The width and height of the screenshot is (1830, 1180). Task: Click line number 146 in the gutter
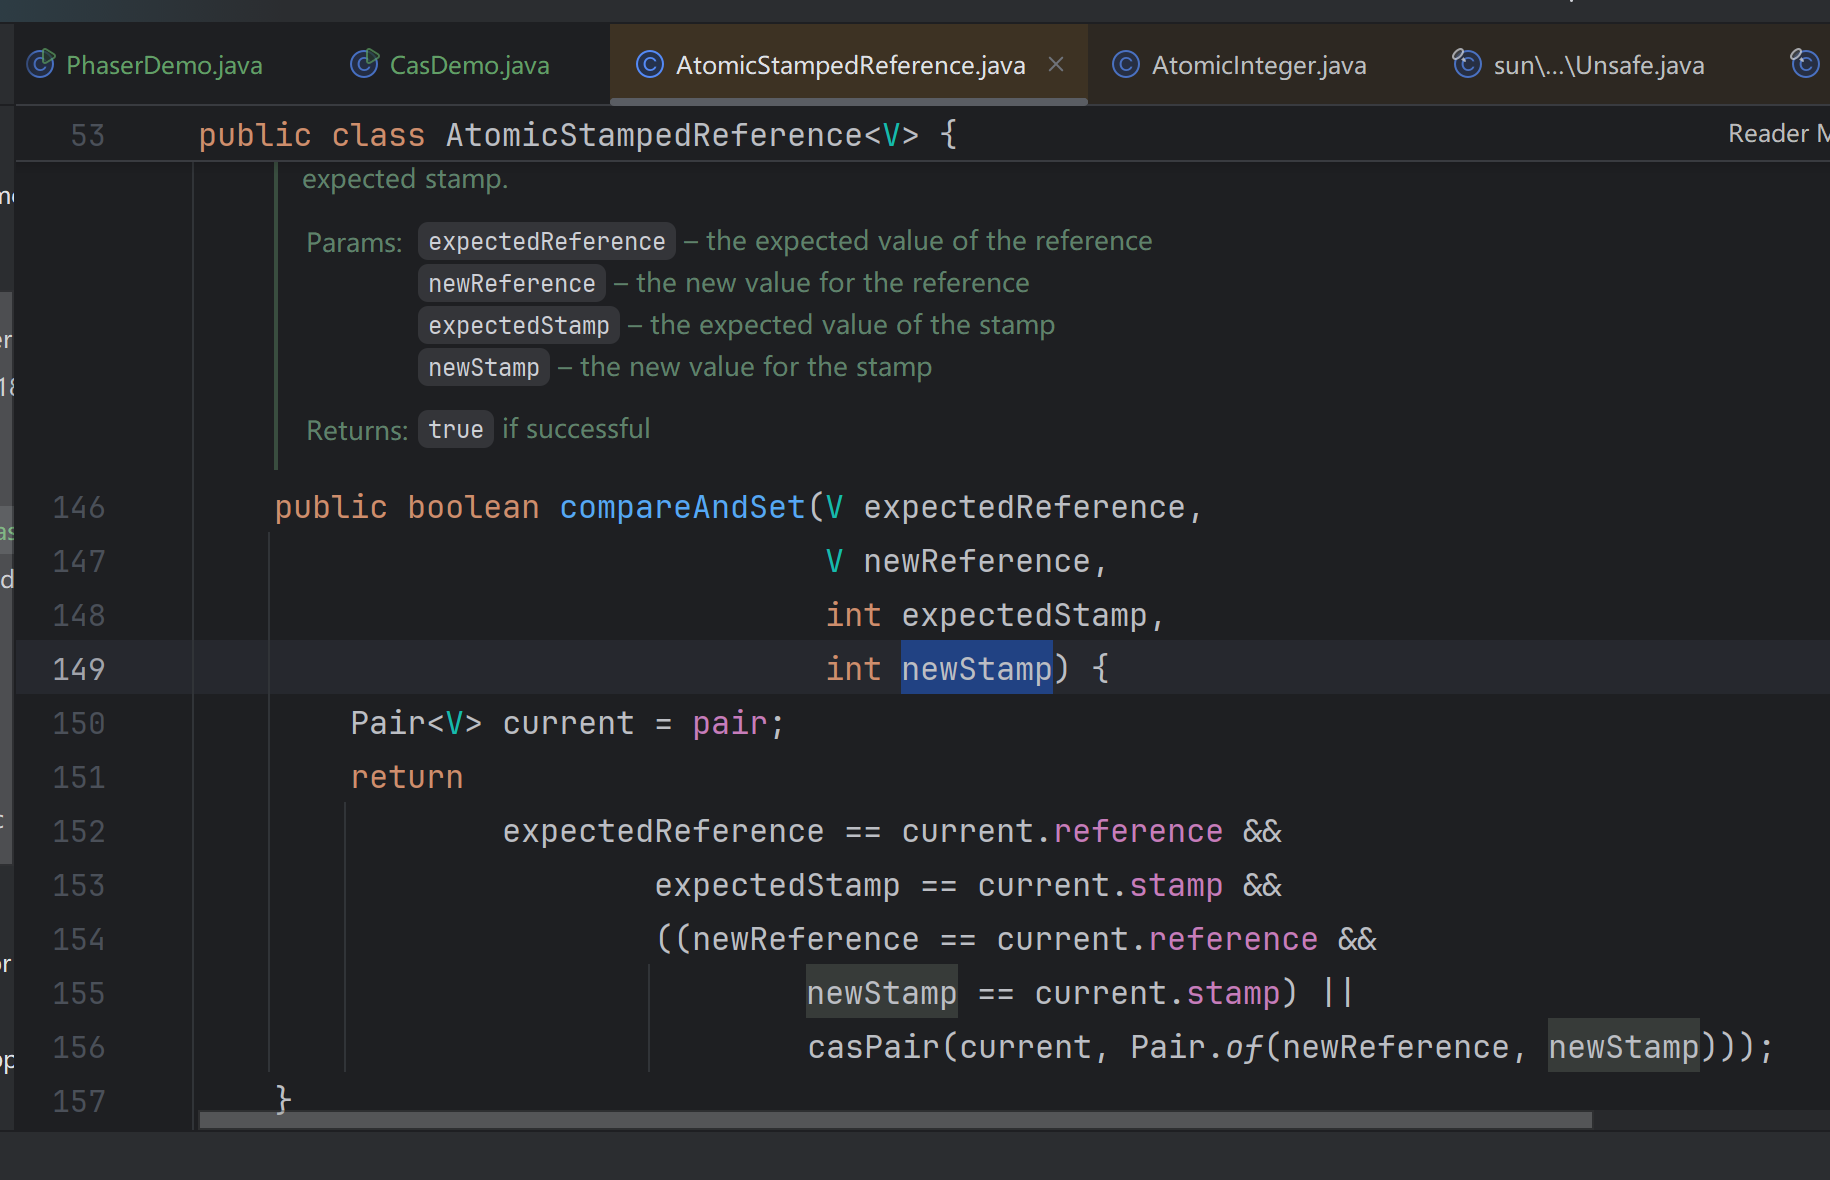79,507
